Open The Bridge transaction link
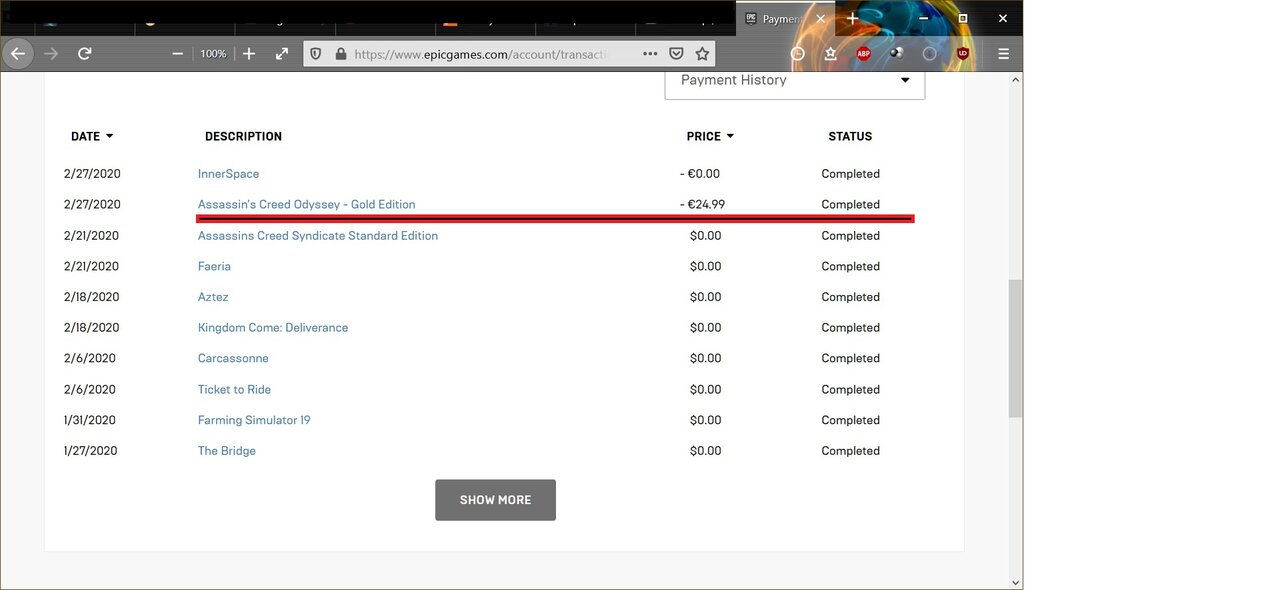Viewport: 1280px width, 590px height. (x=227, y=451)
